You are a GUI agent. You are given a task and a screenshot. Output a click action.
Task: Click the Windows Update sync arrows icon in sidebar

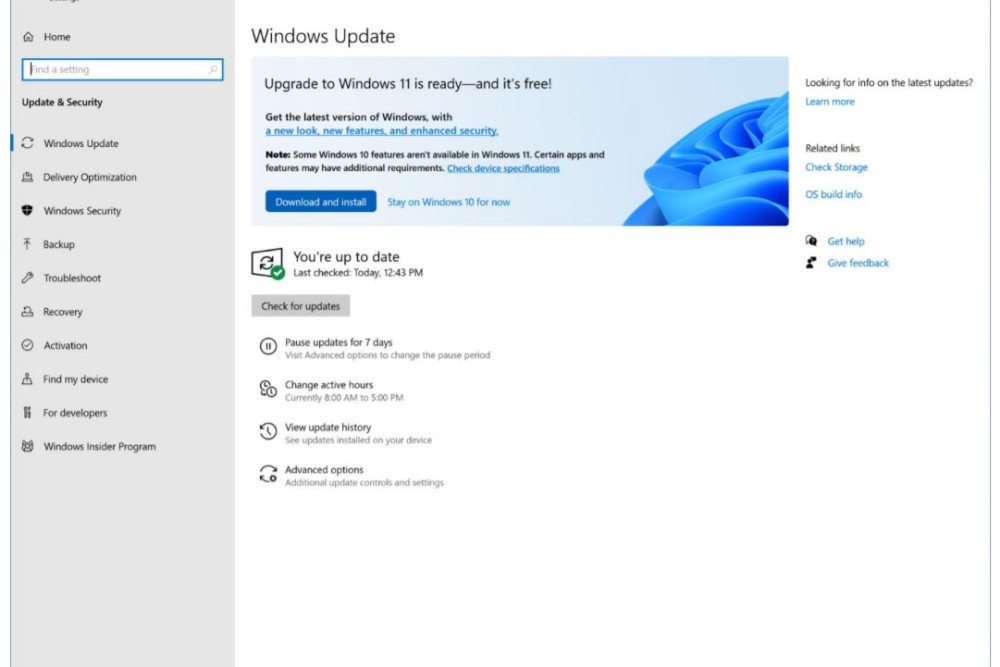(x=27, y=143)
